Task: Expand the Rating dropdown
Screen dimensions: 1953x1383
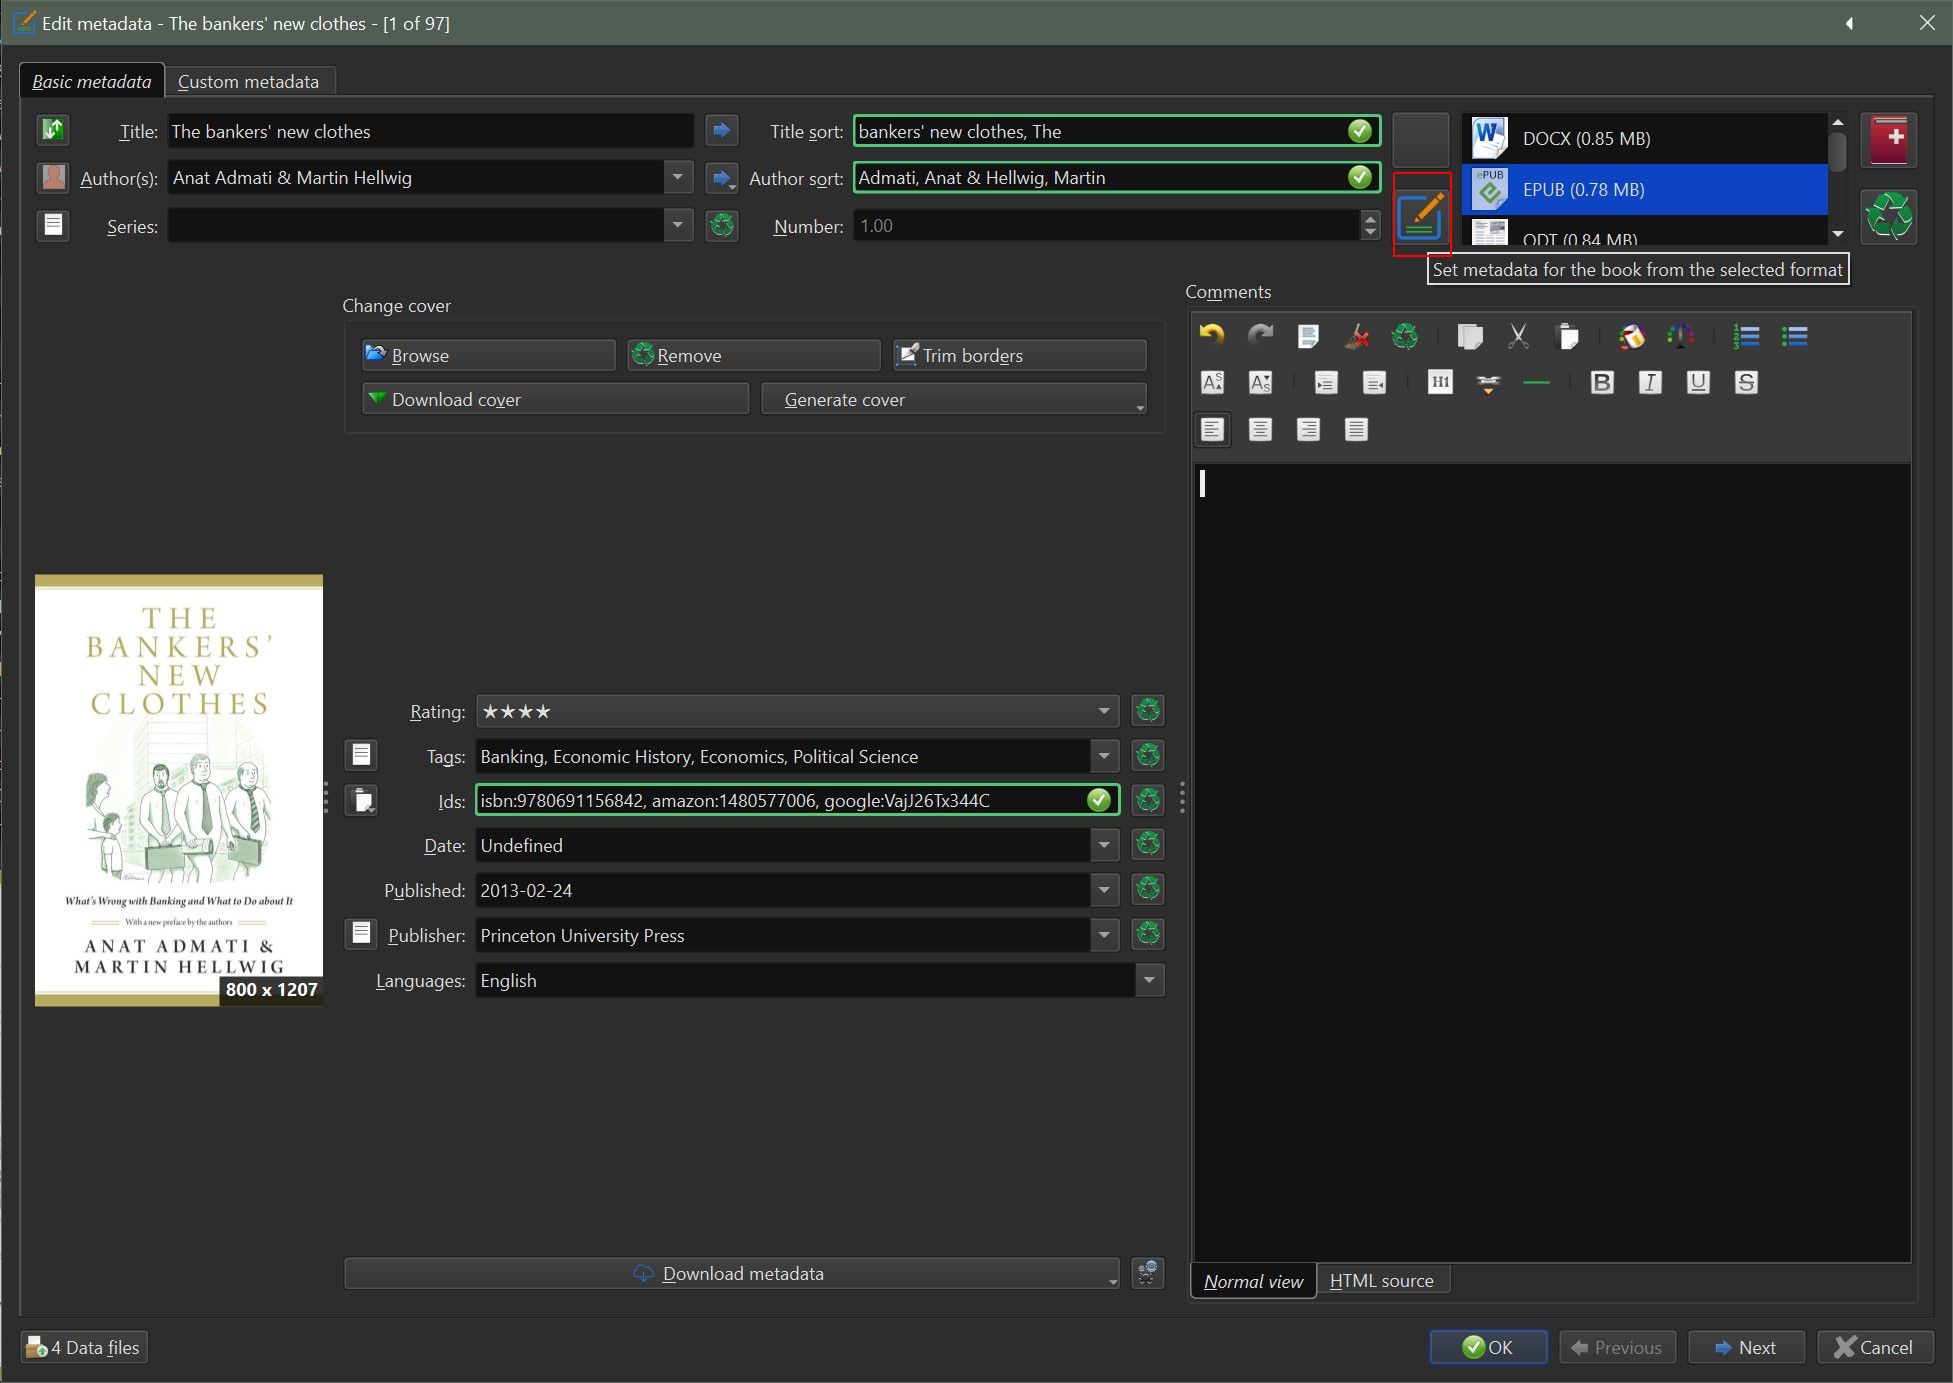Action: [x=1104, y=711]
